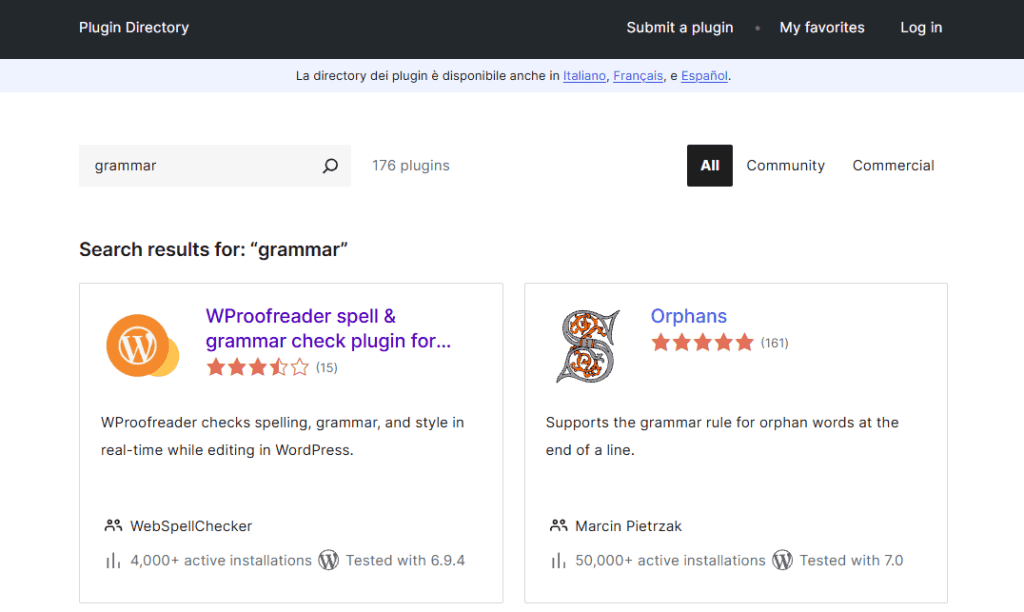The image size is (1024, 612).
Task: Click the (161) review count
Action: pos(775,343)
